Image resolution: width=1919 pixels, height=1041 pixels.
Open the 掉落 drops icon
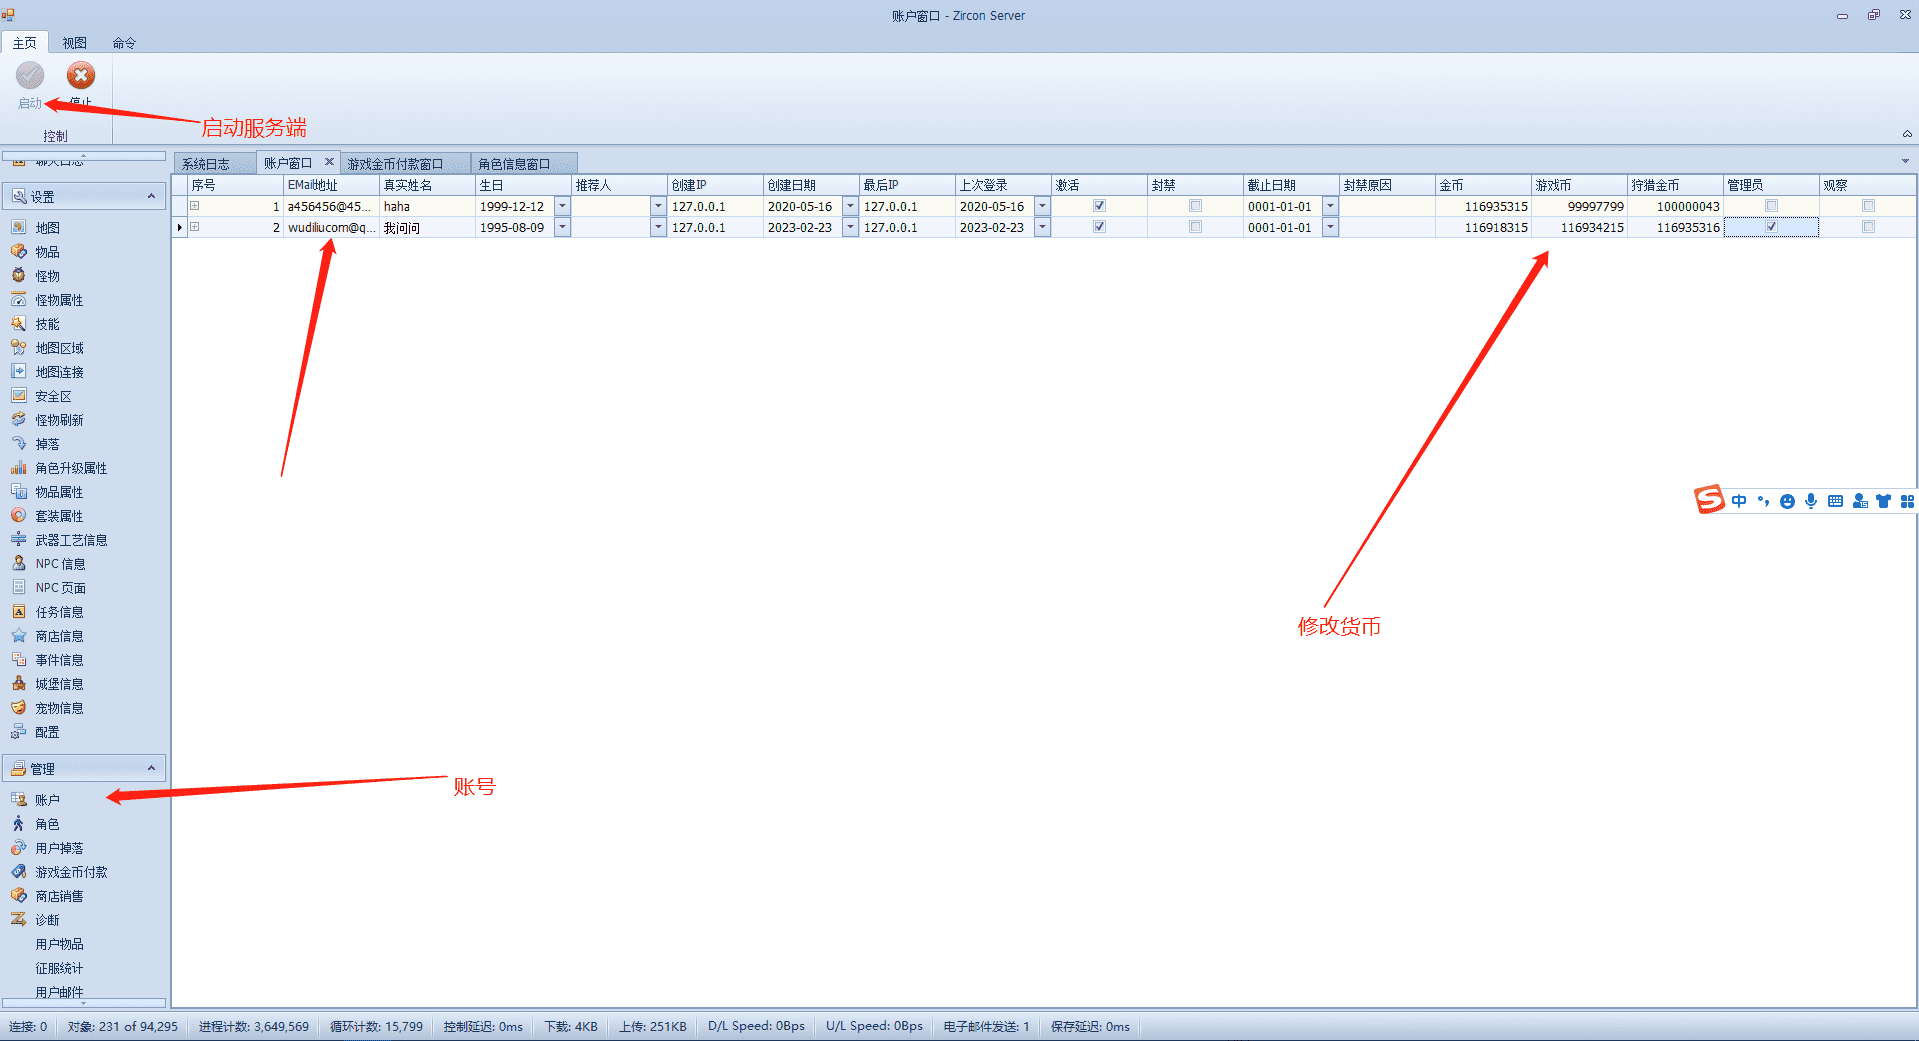pos(19,443)
